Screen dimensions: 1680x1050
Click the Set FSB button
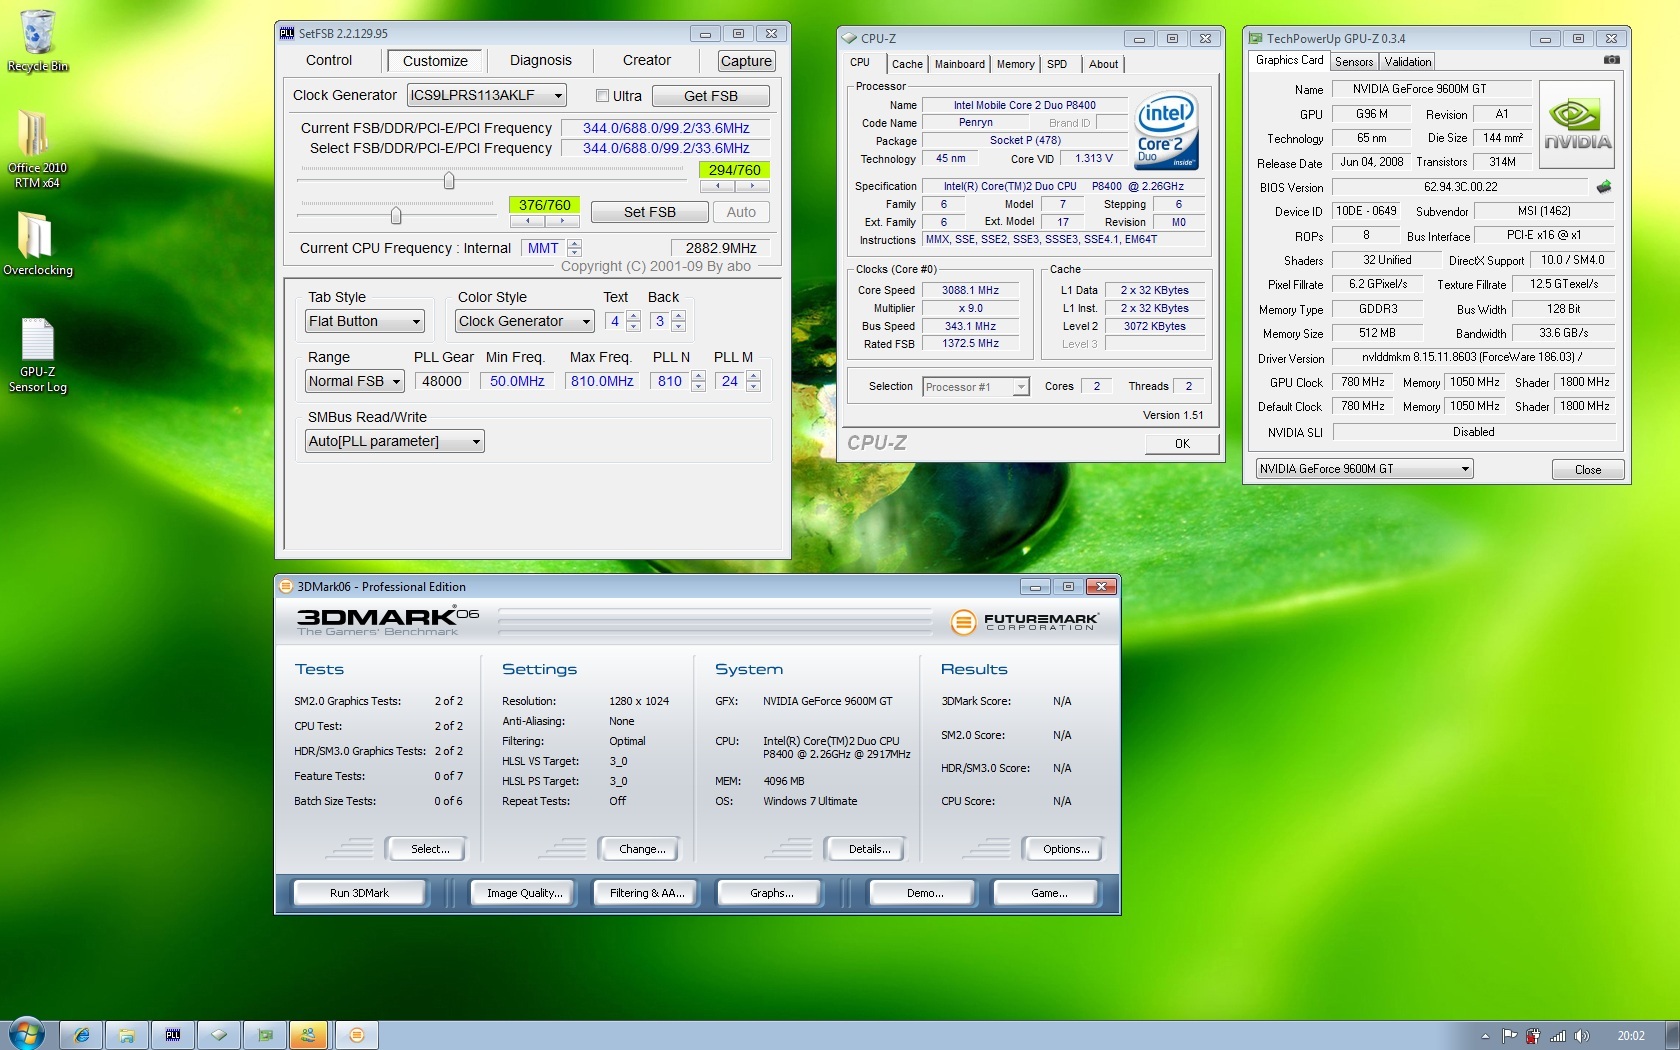650,212
